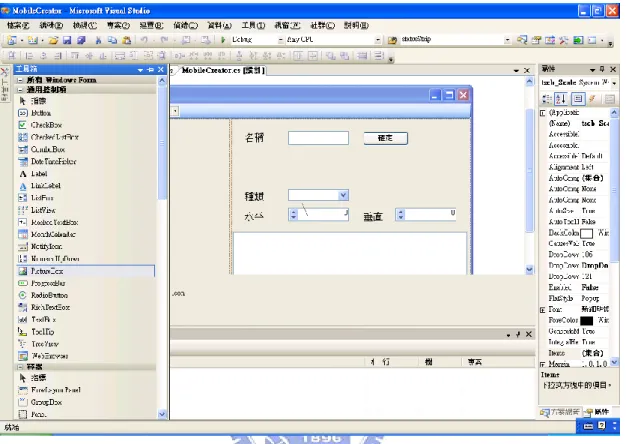Click the Undo arrow icon
This screenshot has height=444, width=626.
(144, 40)
